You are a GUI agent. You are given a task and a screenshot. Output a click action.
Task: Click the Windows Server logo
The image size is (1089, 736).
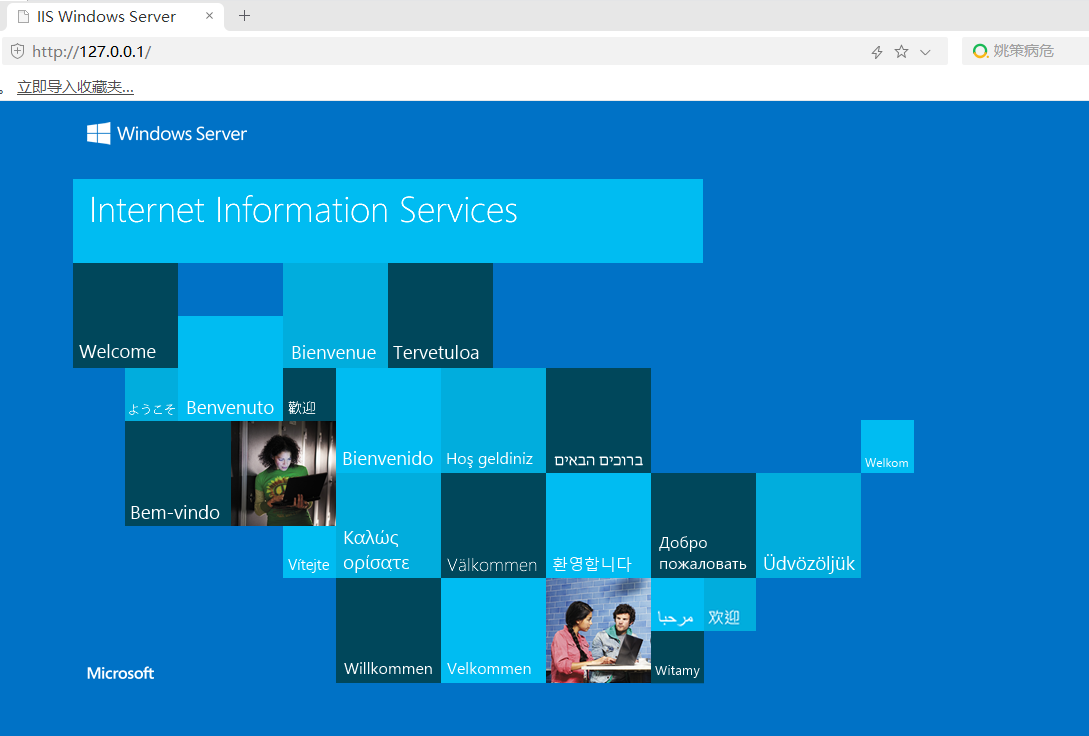tap(167, 133)
